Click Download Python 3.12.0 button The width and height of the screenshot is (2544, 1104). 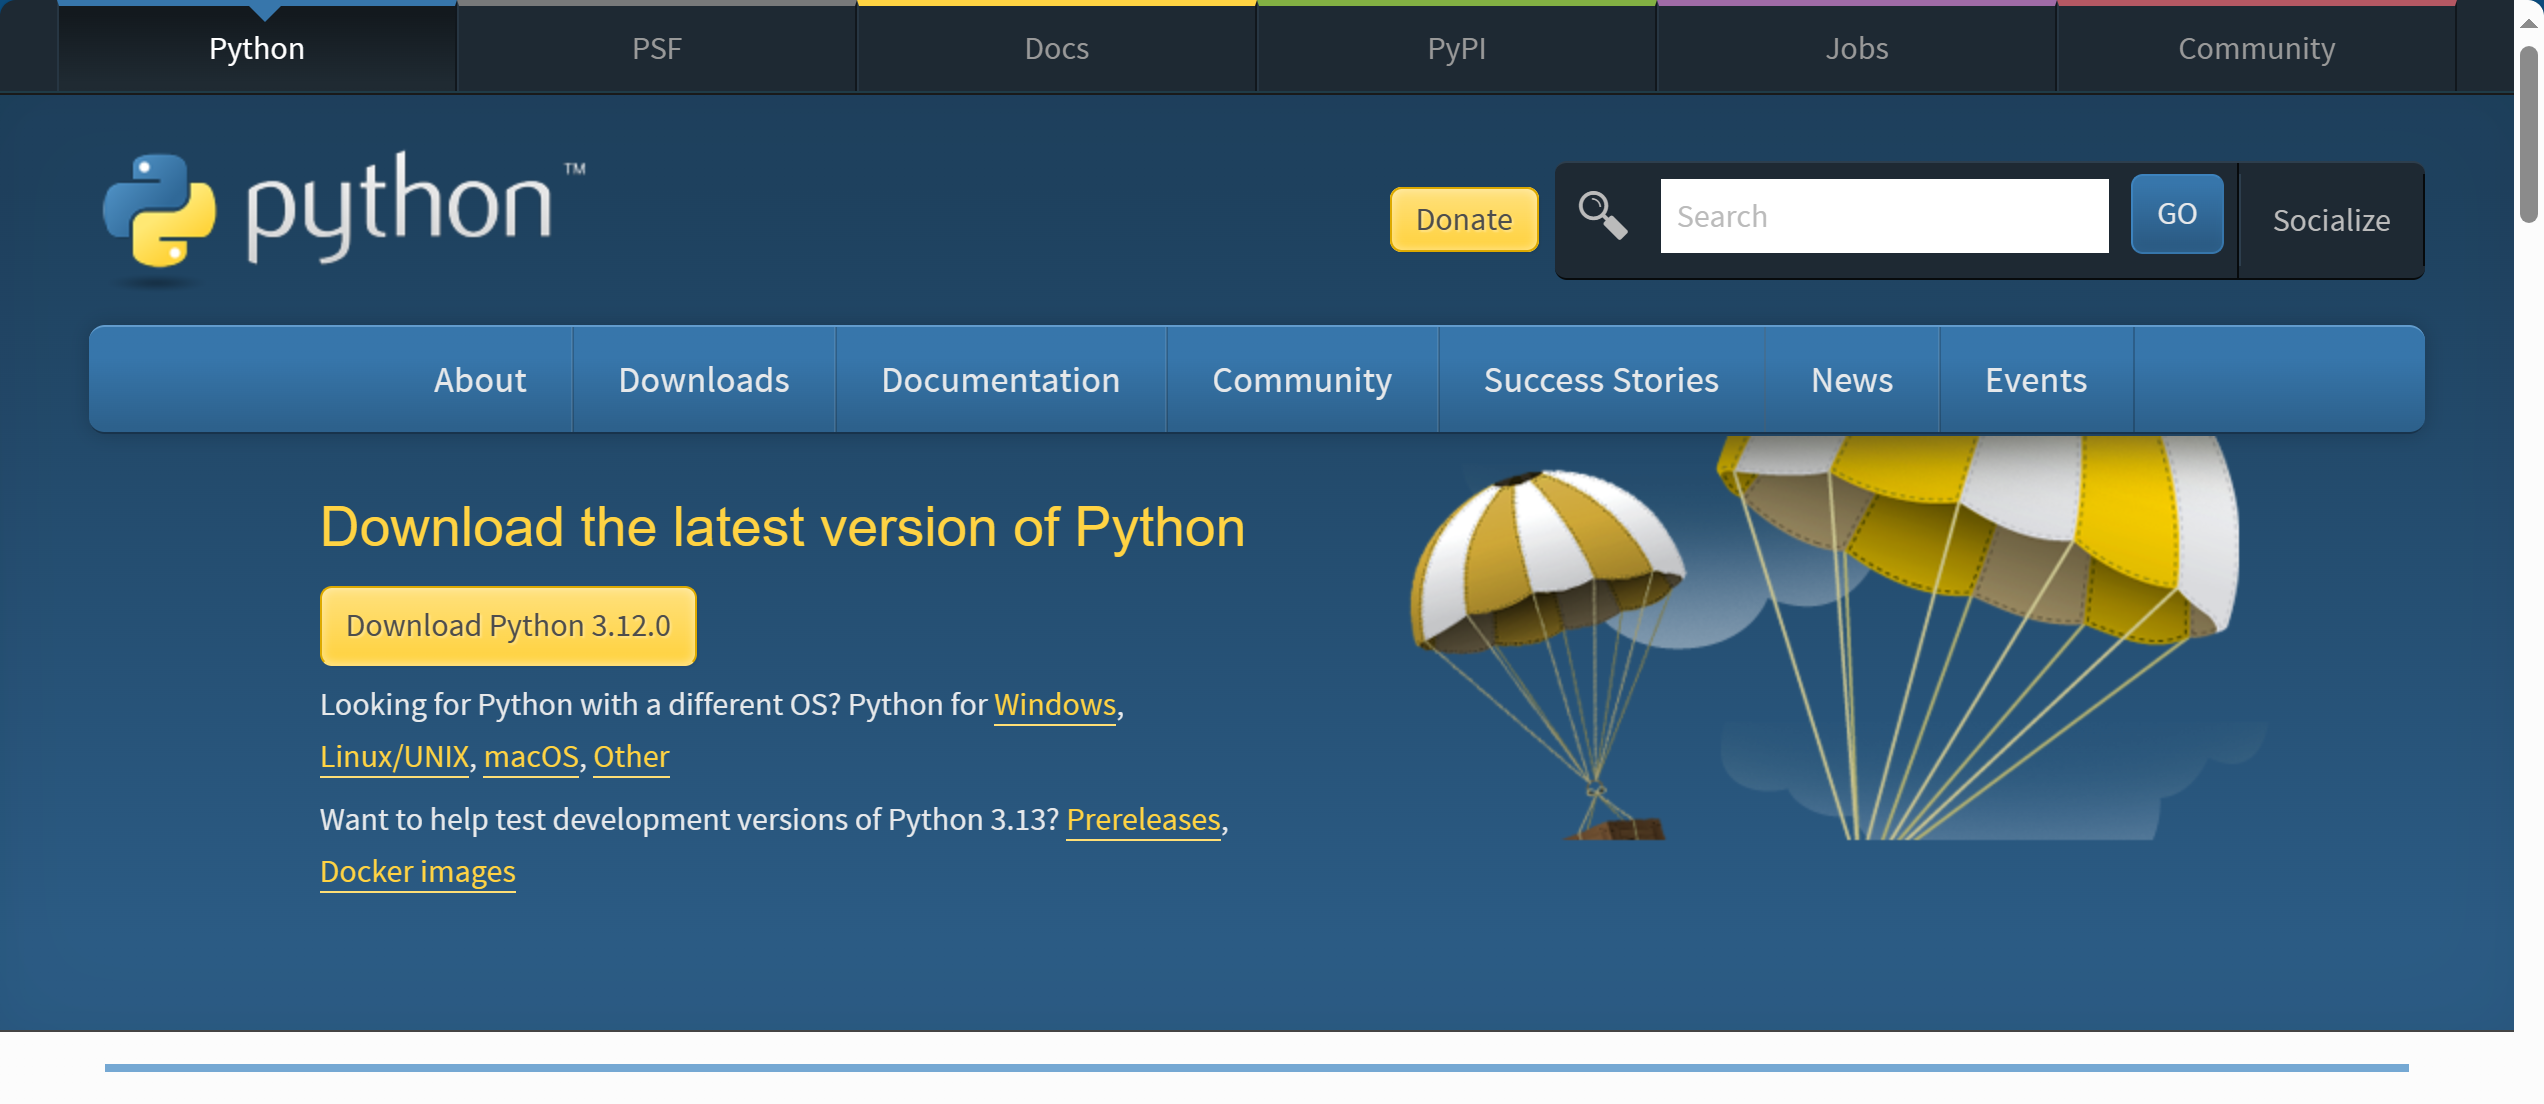[508, 626]
